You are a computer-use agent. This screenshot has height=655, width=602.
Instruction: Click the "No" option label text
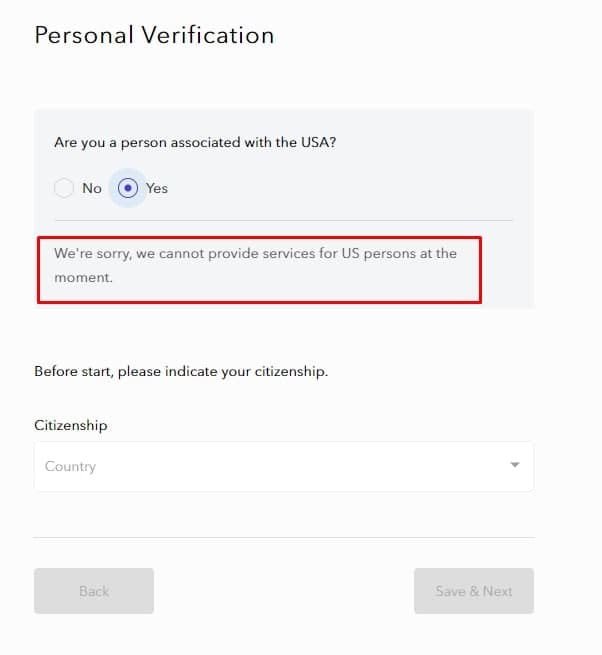pyautogui.click(x=92, y=188)
